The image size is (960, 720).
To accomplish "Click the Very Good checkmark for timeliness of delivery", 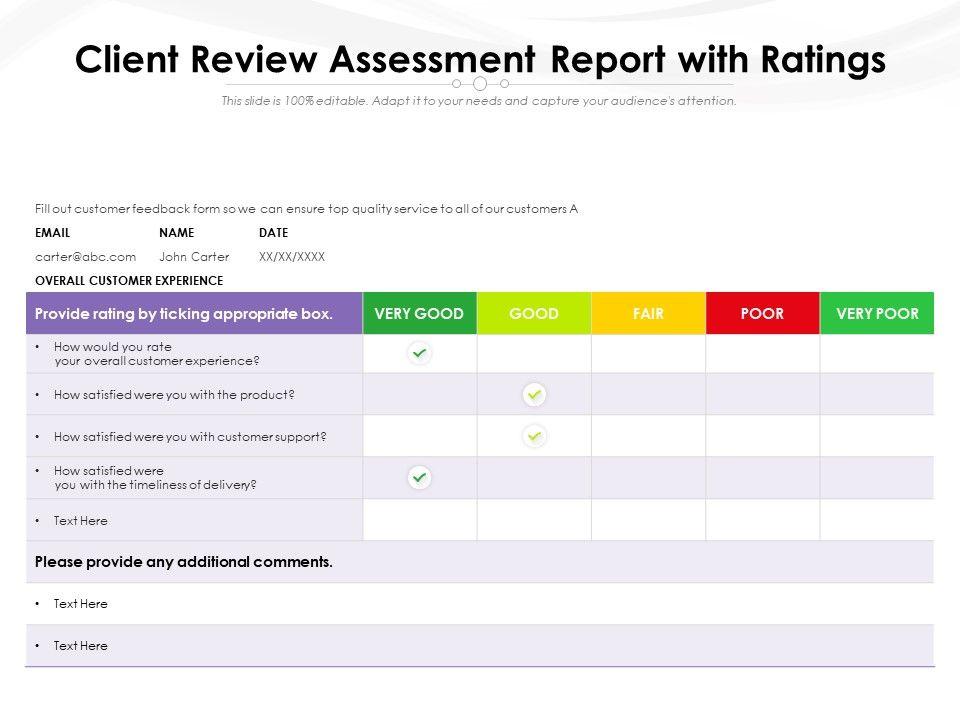I will click(420, 478).
